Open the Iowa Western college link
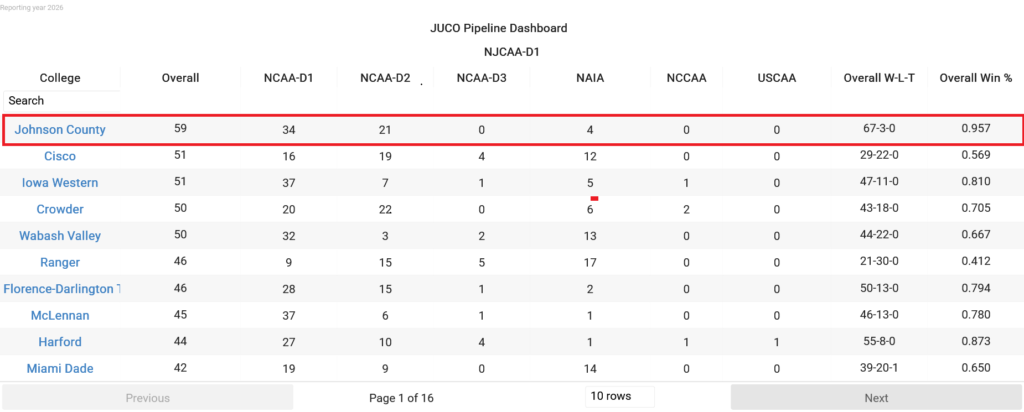Image resolution: width=1024 pixels, height=412 pixels. click(60, 183)
